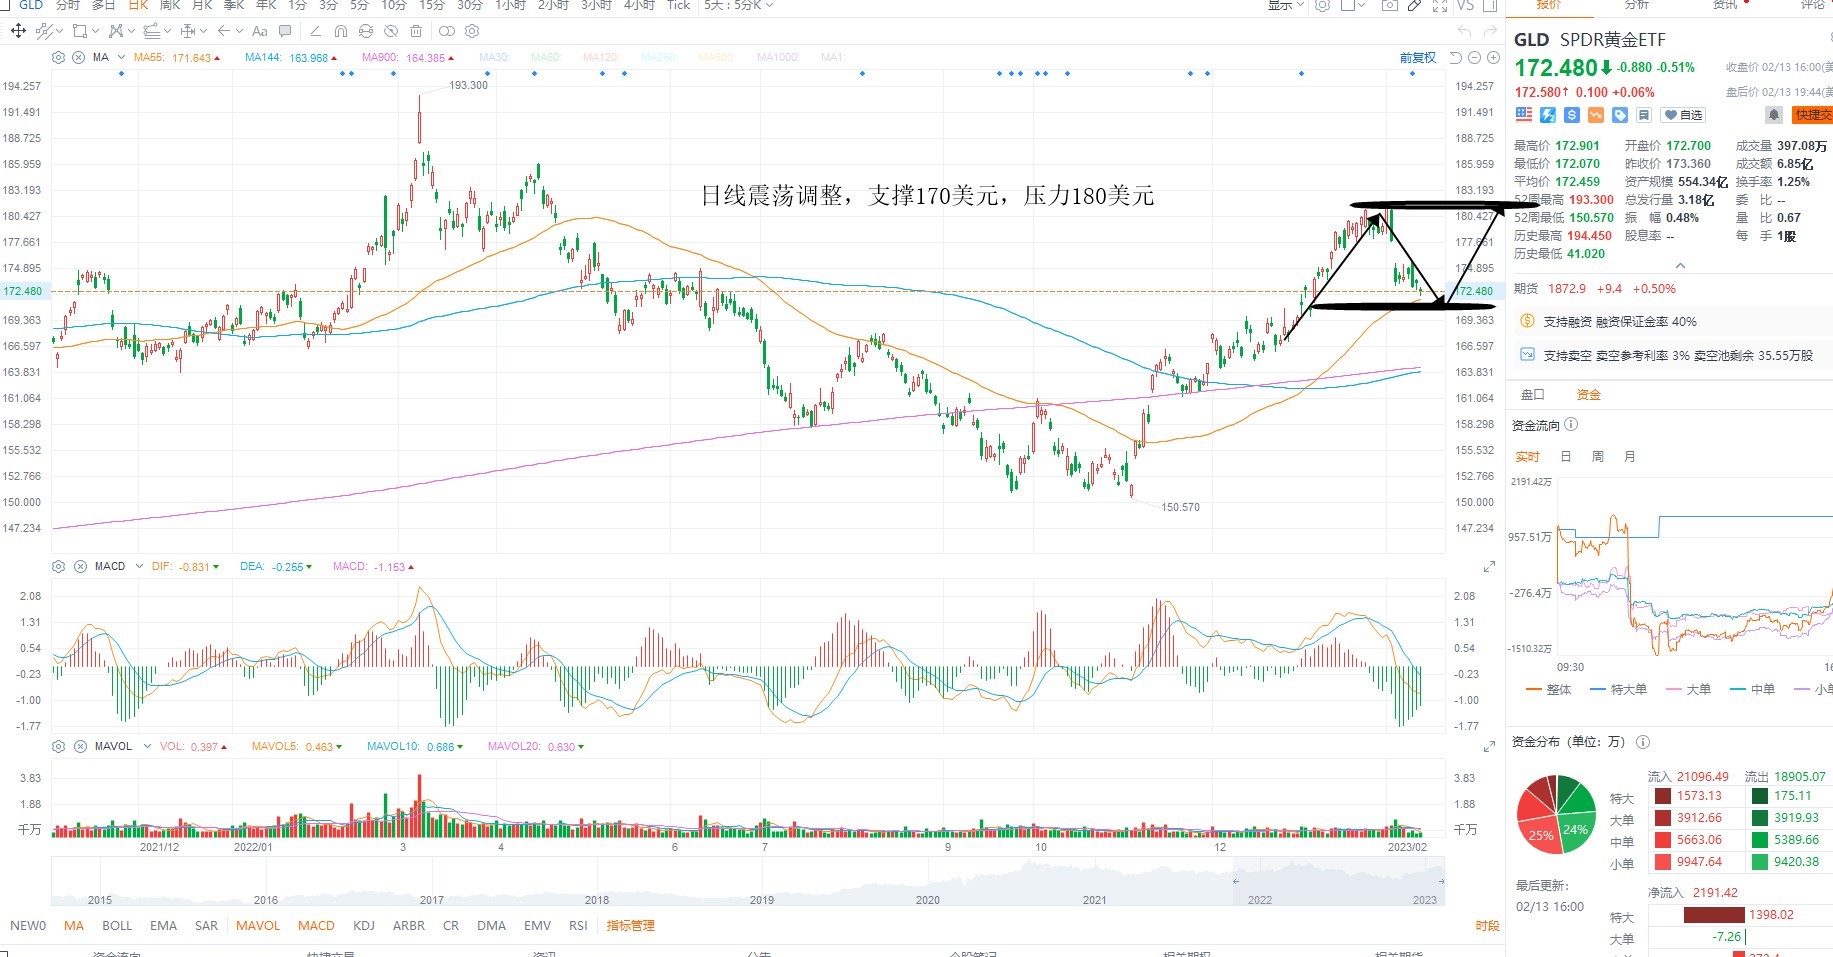
Task: Switch to the 盘口 tab
Action: pos(1532,394)
